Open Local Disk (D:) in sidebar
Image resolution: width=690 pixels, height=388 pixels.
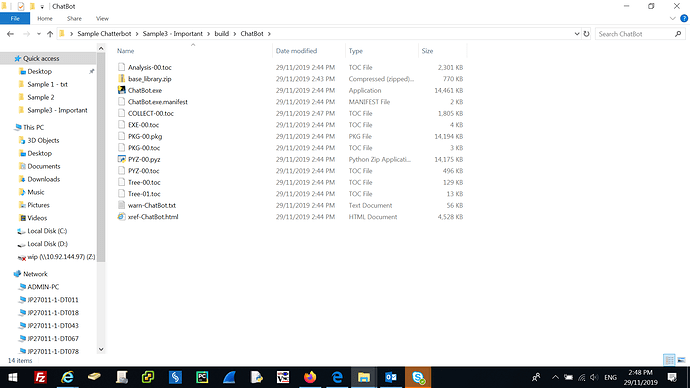click(48, 244)
